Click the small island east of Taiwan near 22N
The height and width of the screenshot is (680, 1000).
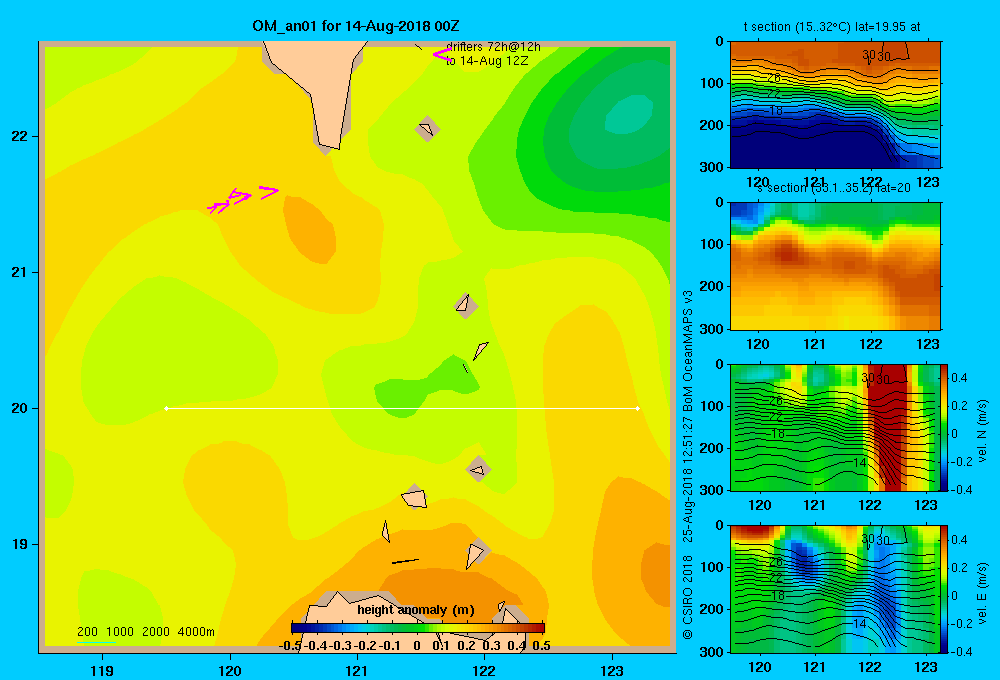click(x=427, y=129)
